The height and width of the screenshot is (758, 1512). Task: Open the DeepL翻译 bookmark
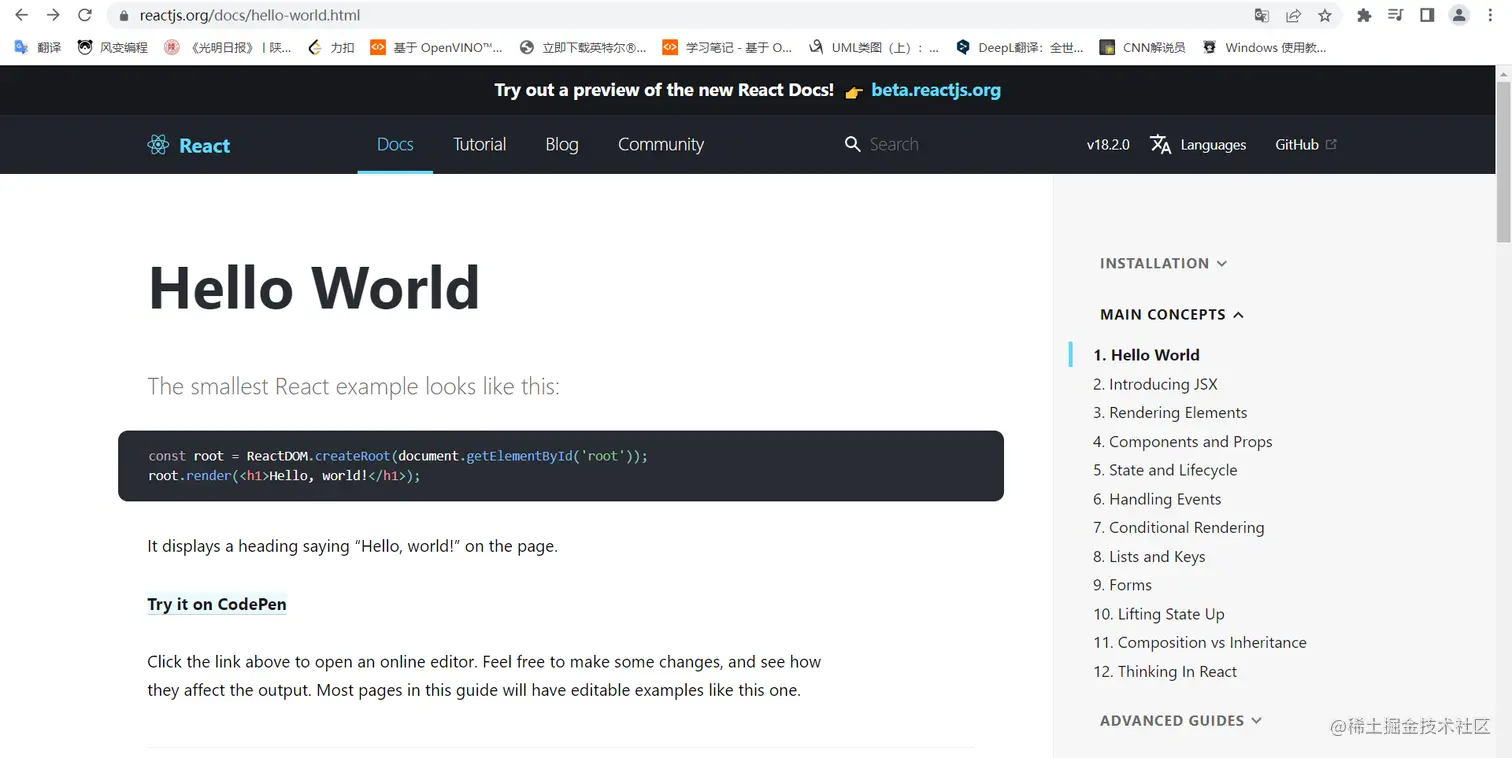point(1020,47)
